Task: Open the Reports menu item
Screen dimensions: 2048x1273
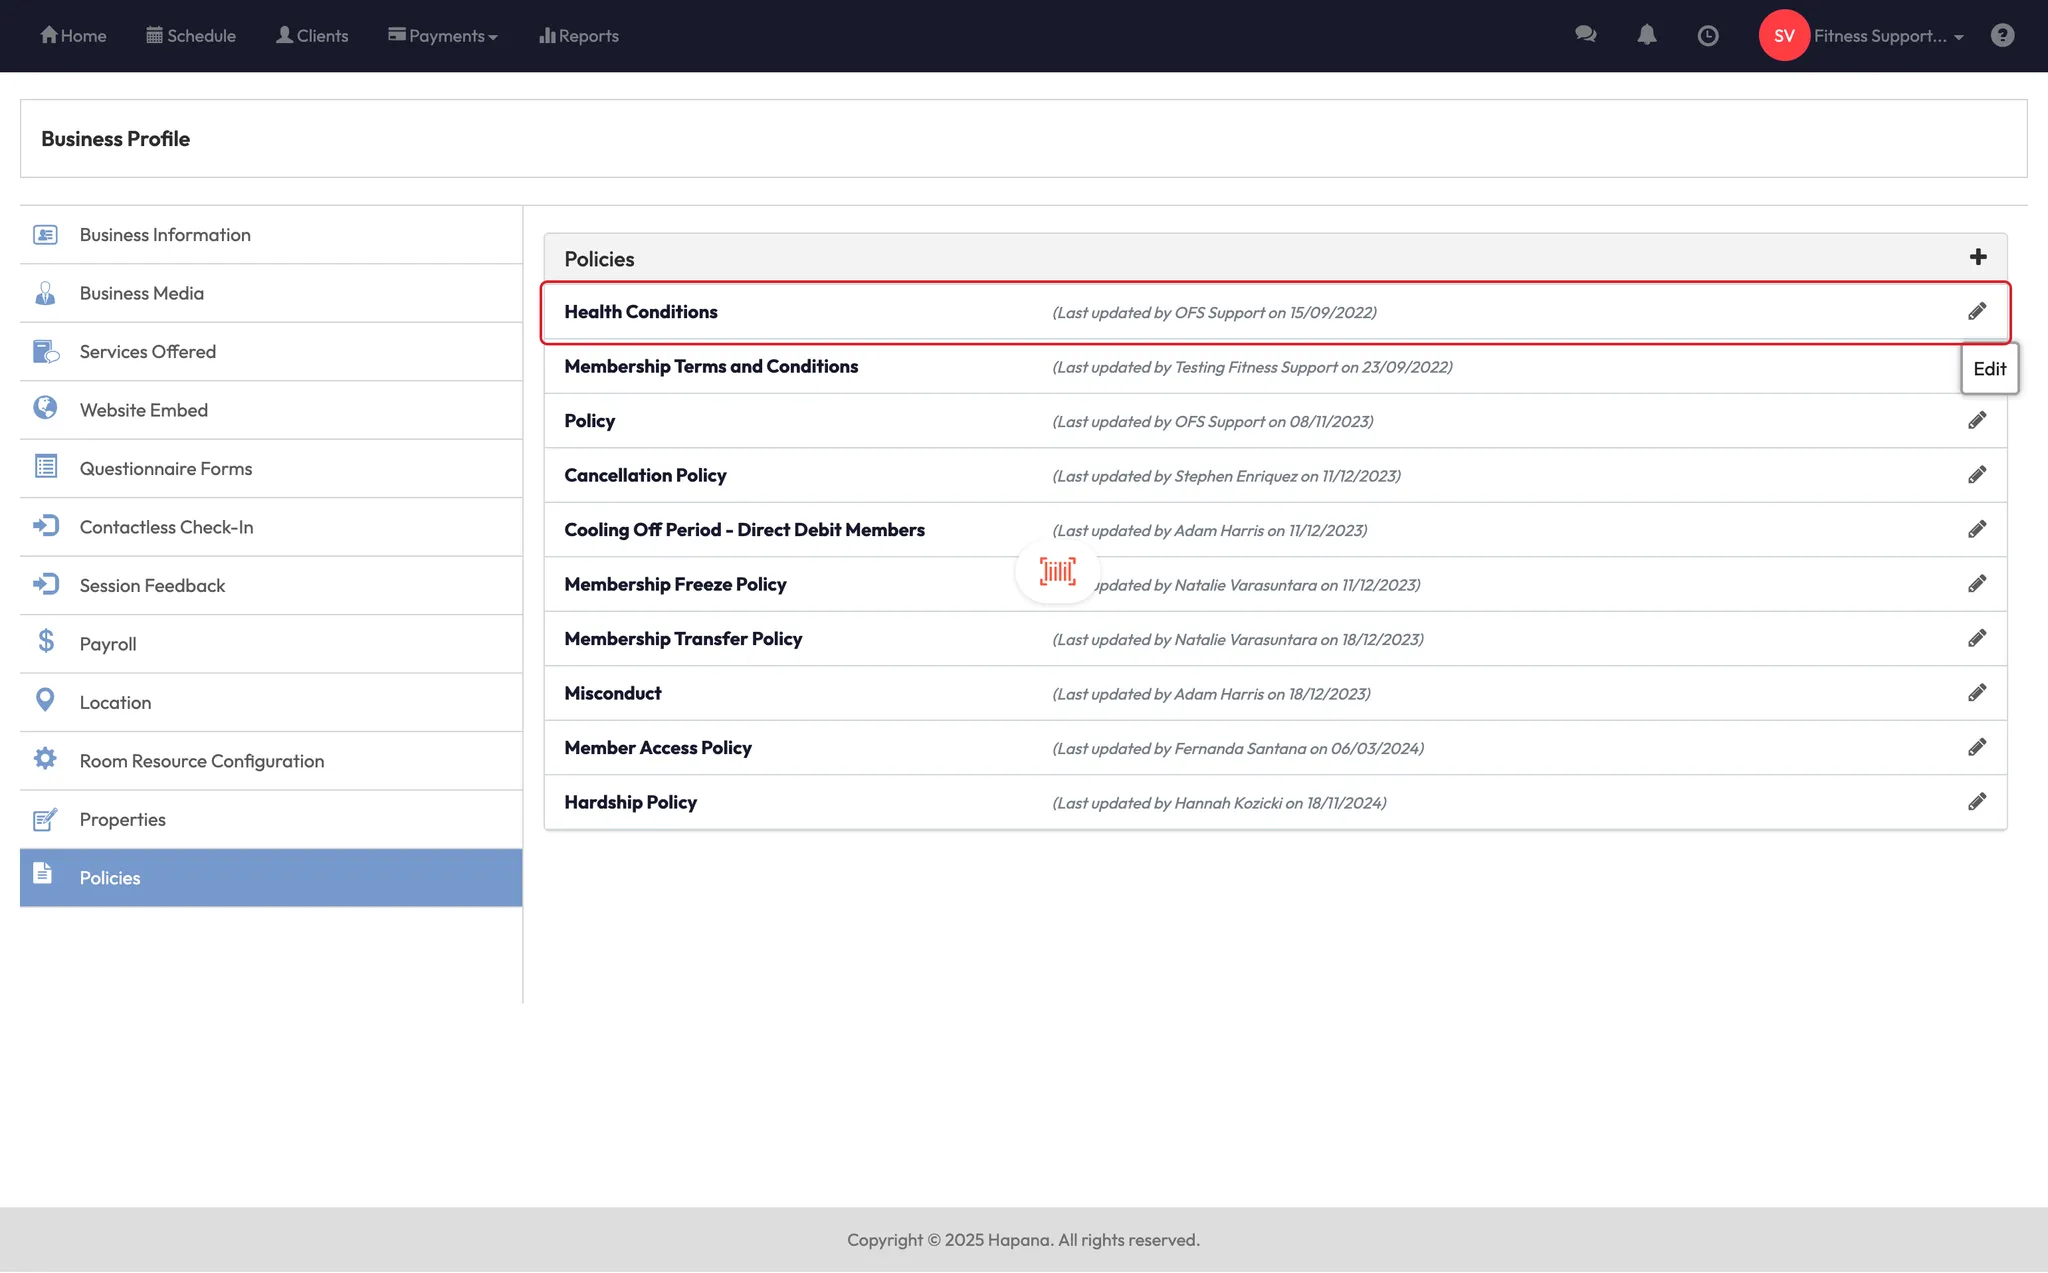Action: click(579, 36)
